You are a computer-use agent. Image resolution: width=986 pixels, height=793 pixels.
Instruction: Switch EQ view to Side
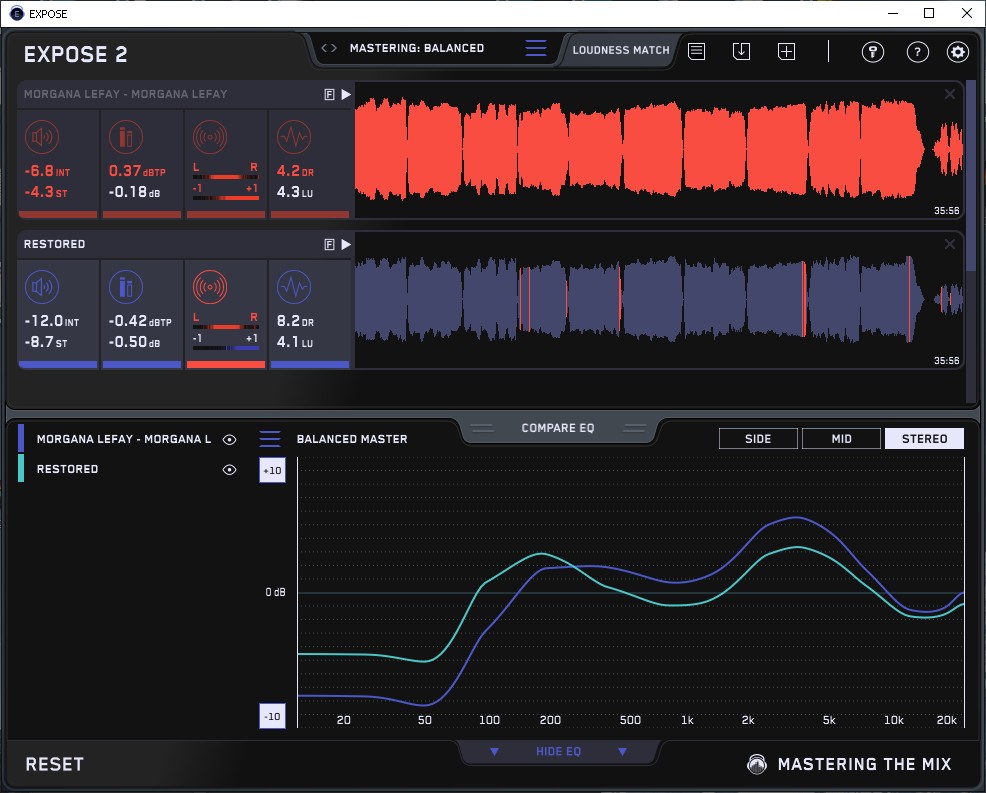pyautogui.click(x=758, y=439)
